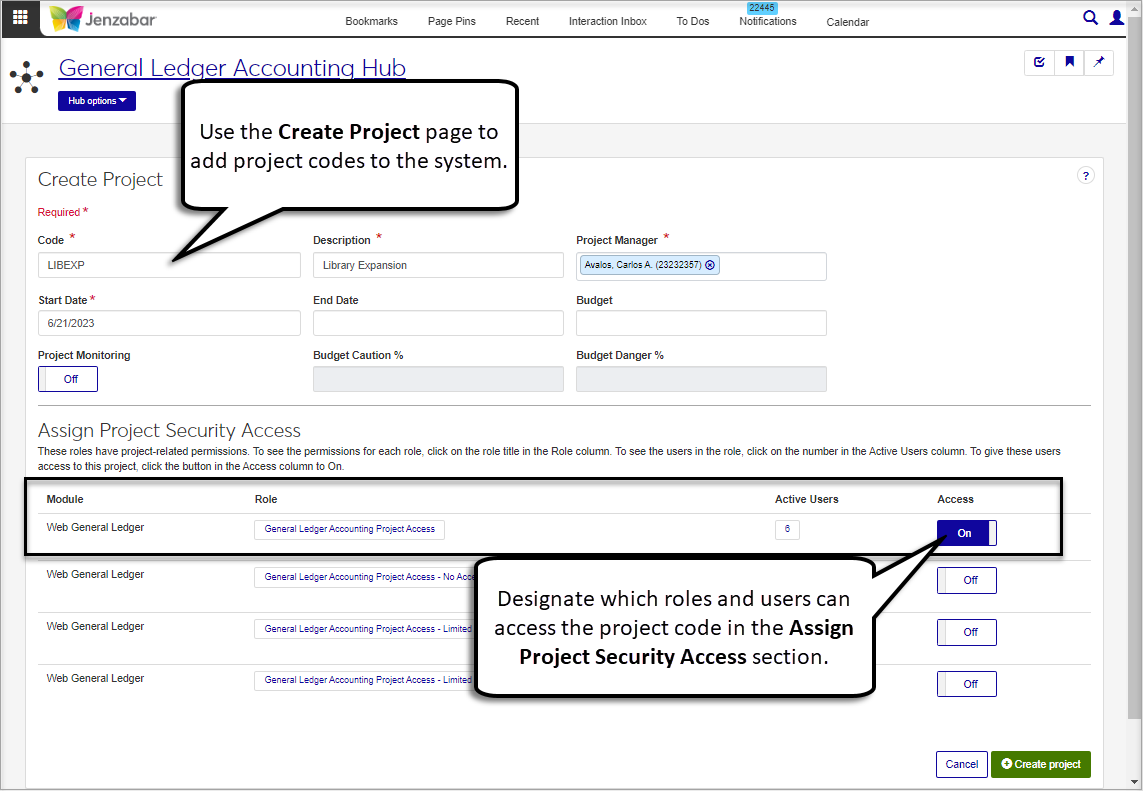Open the Notifications menu
This screenshot has width=1143, height=791.
767,21
